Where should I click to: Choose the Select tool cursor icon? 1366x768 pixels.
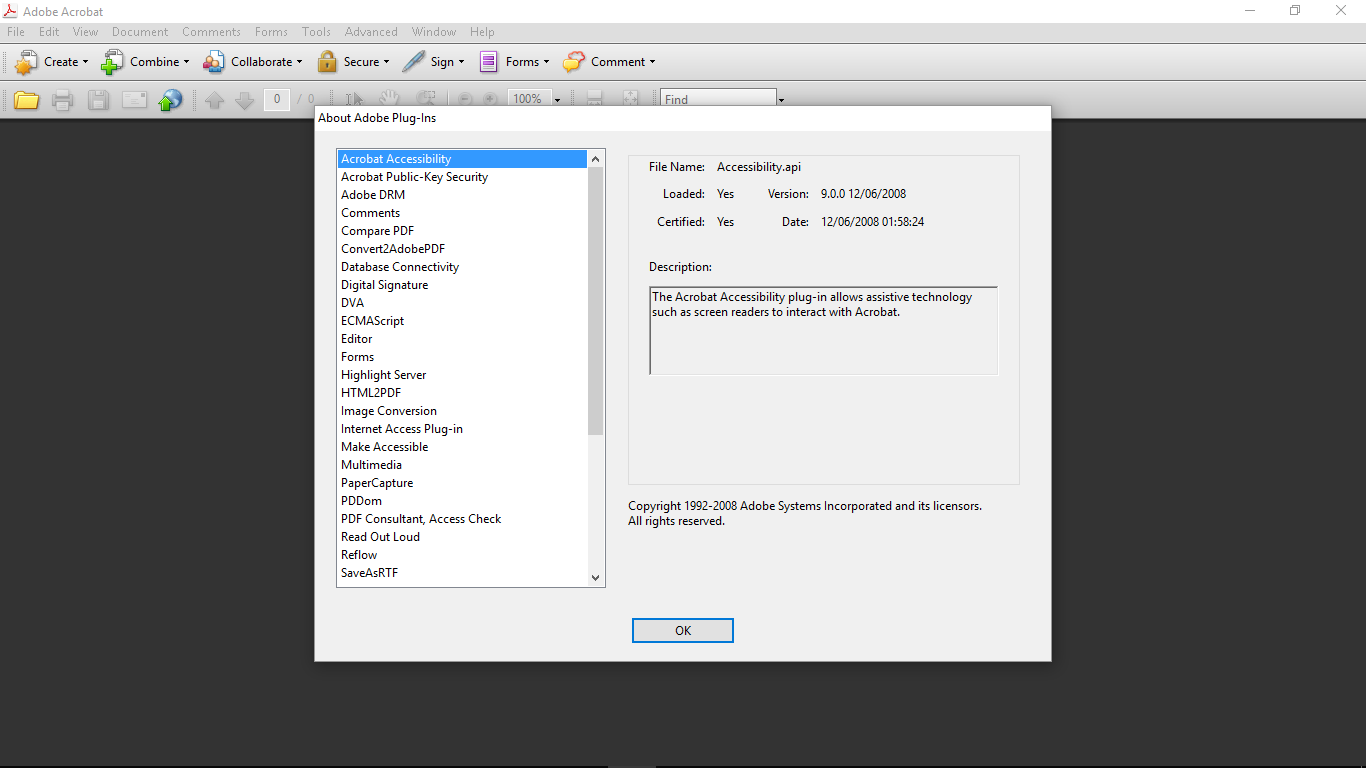click(354, 99)
